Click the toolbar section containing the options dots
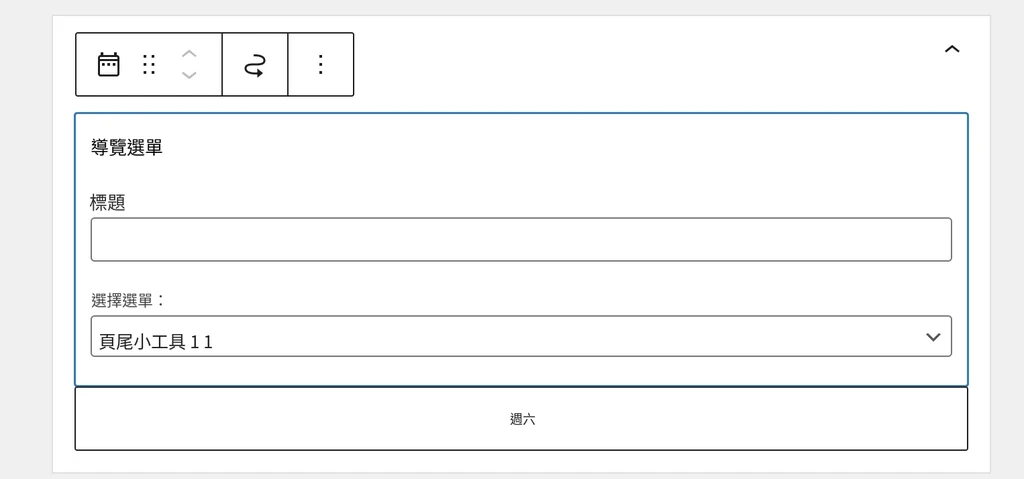The width and height of the screenshot is (1024, 479). [321, 65]
